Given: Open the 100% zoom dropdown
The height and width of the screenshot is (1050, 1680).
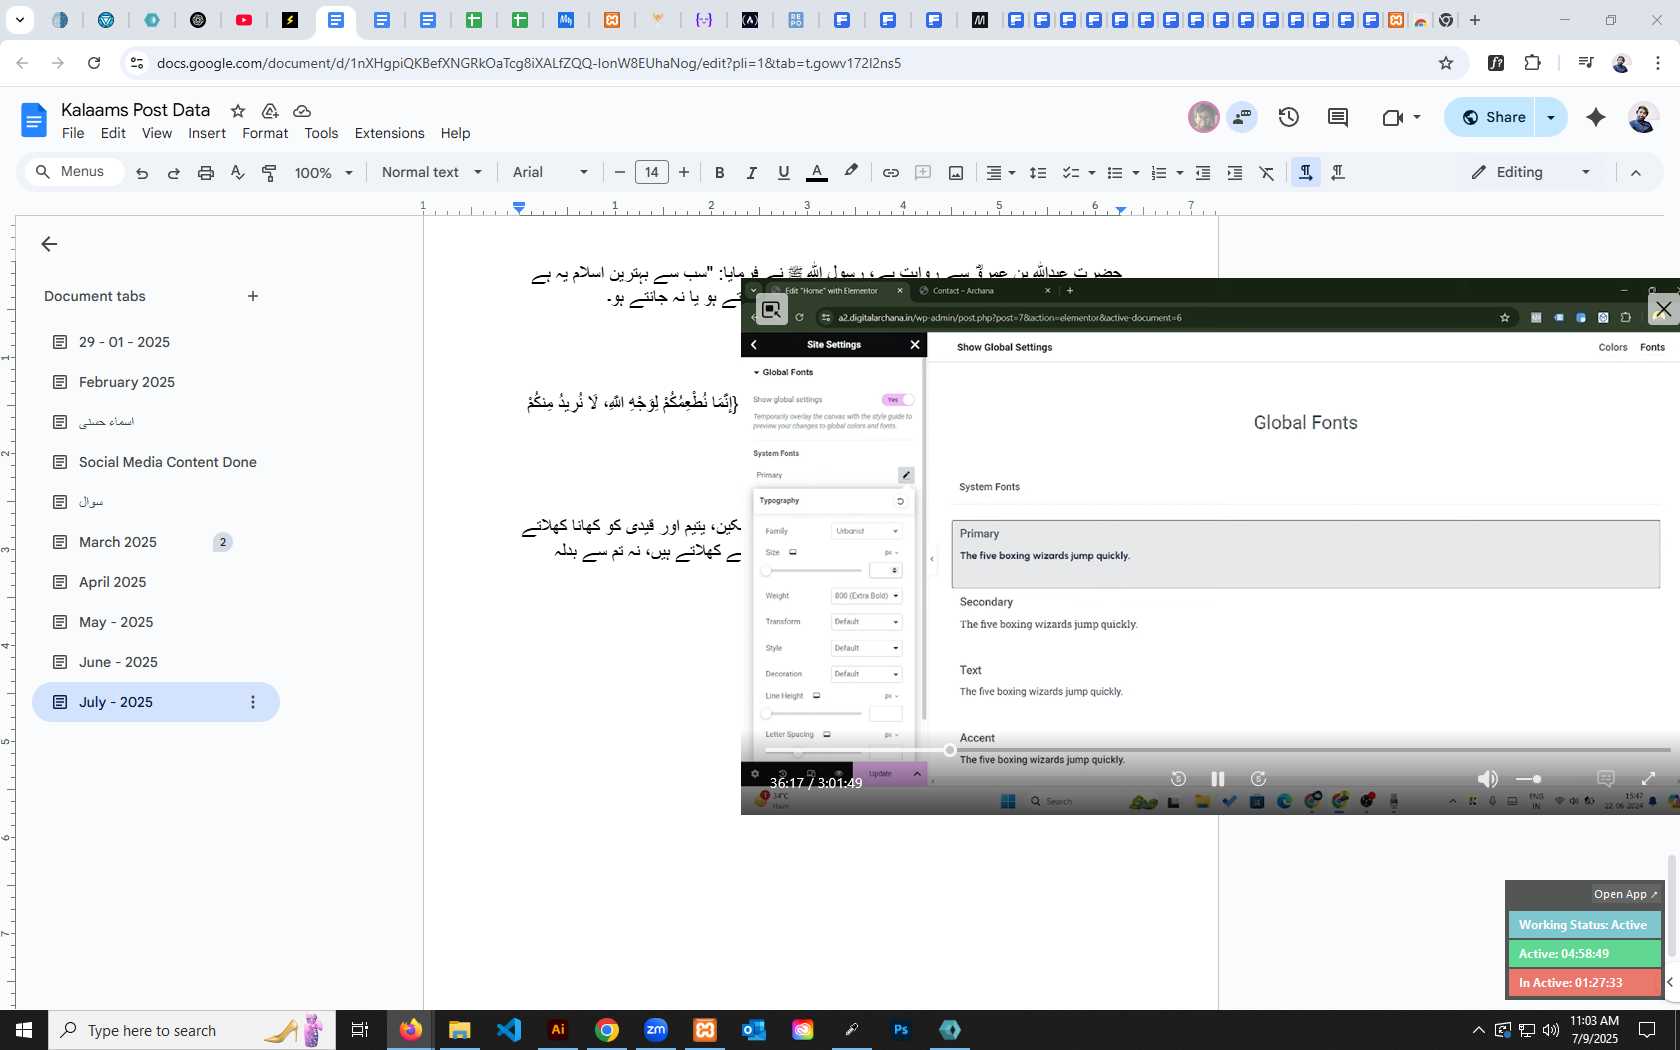Looking at the screenshot, I should point(323,173).
